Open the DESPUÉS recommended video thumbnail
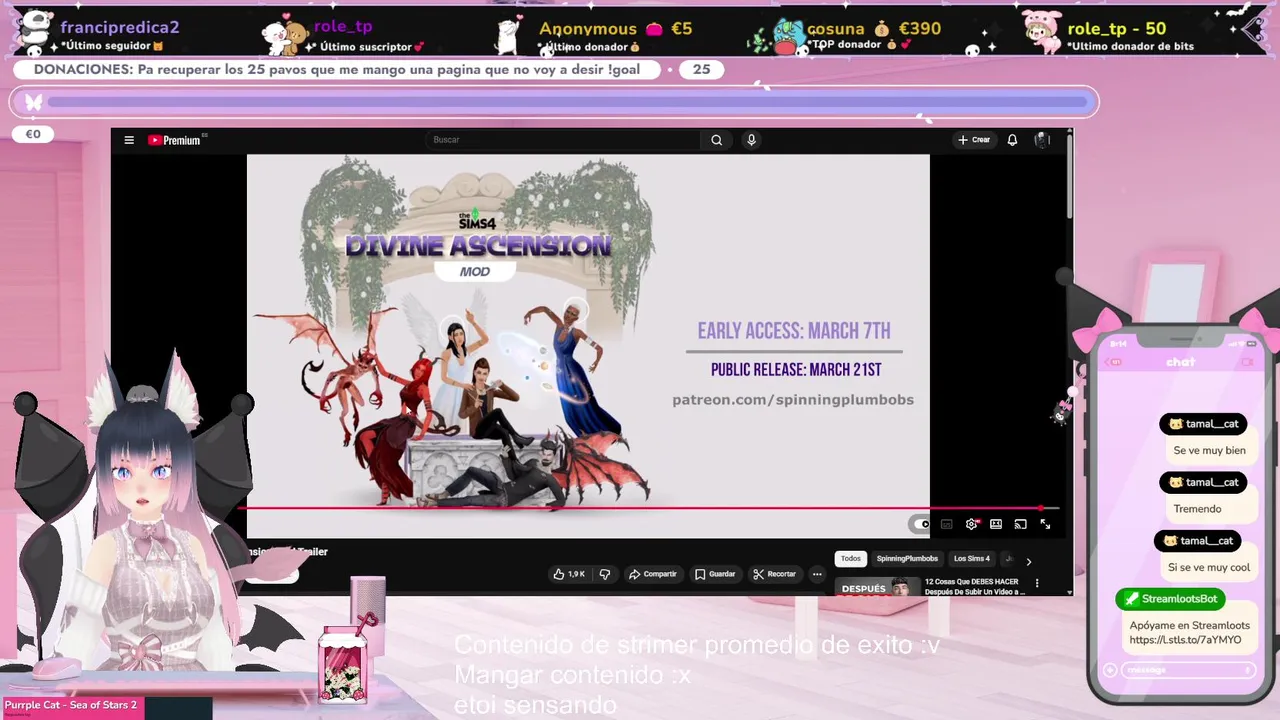 coord(878,587)
